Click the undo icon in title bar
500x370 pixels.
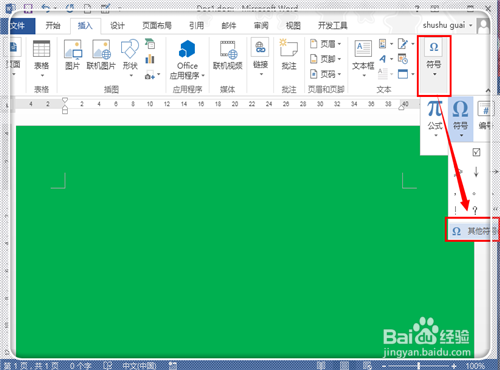45,8
